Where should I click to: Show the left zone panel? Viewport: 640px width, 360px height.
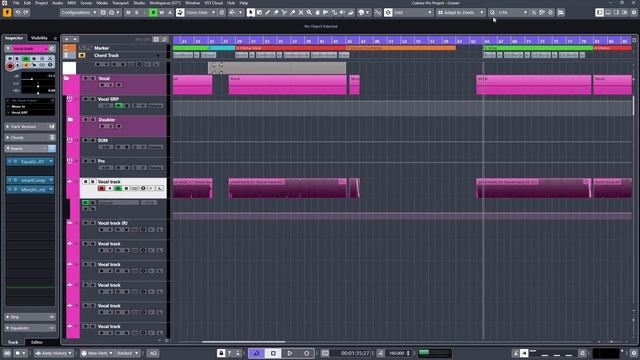[x=600, y=13]
